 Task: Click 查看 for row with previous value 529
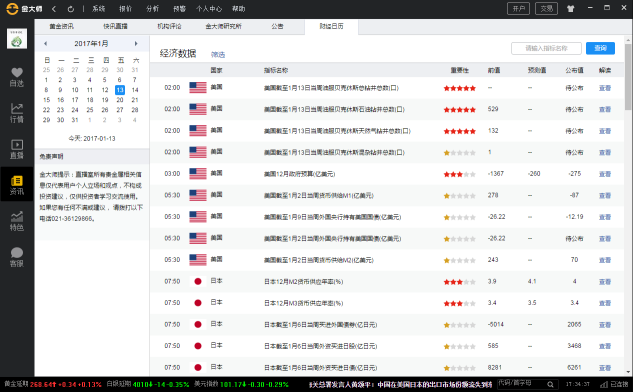click(605, 109)
